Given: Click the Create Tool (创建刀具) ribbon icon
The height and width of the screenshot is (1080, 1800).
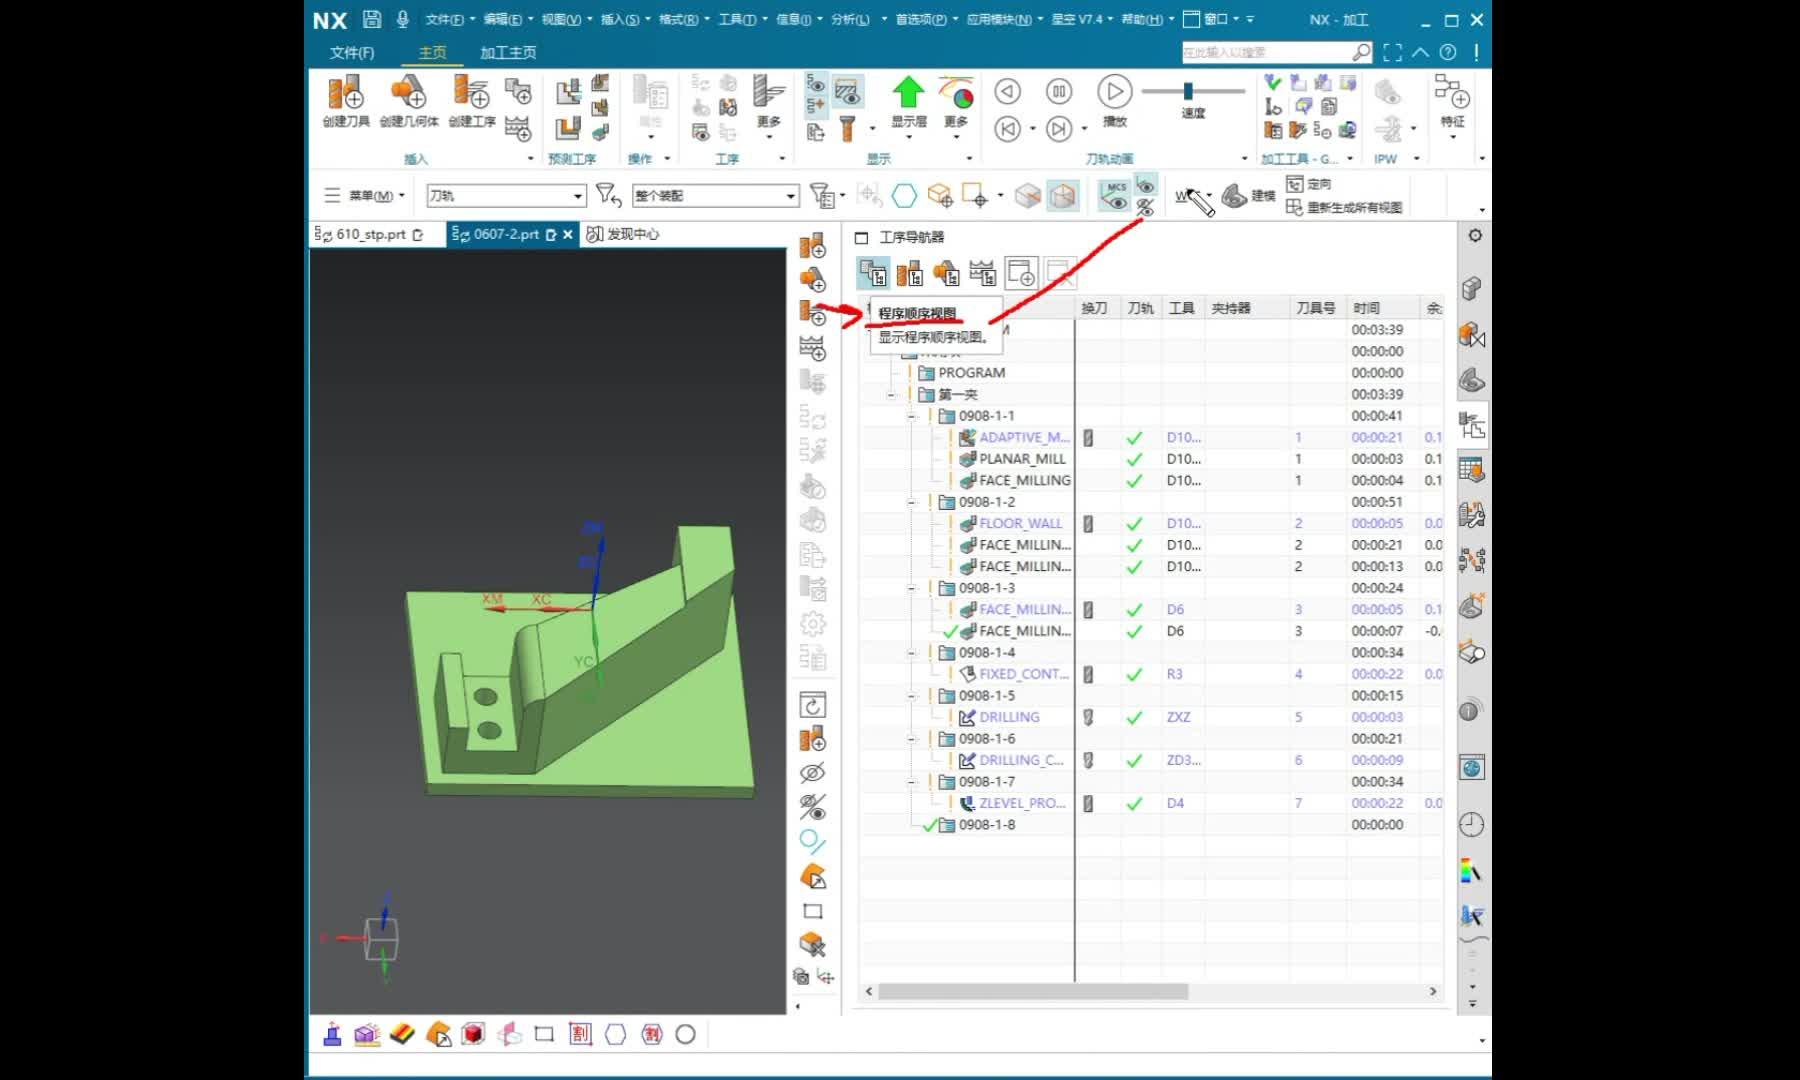Looking at the screenshot, I should [345, 93].
